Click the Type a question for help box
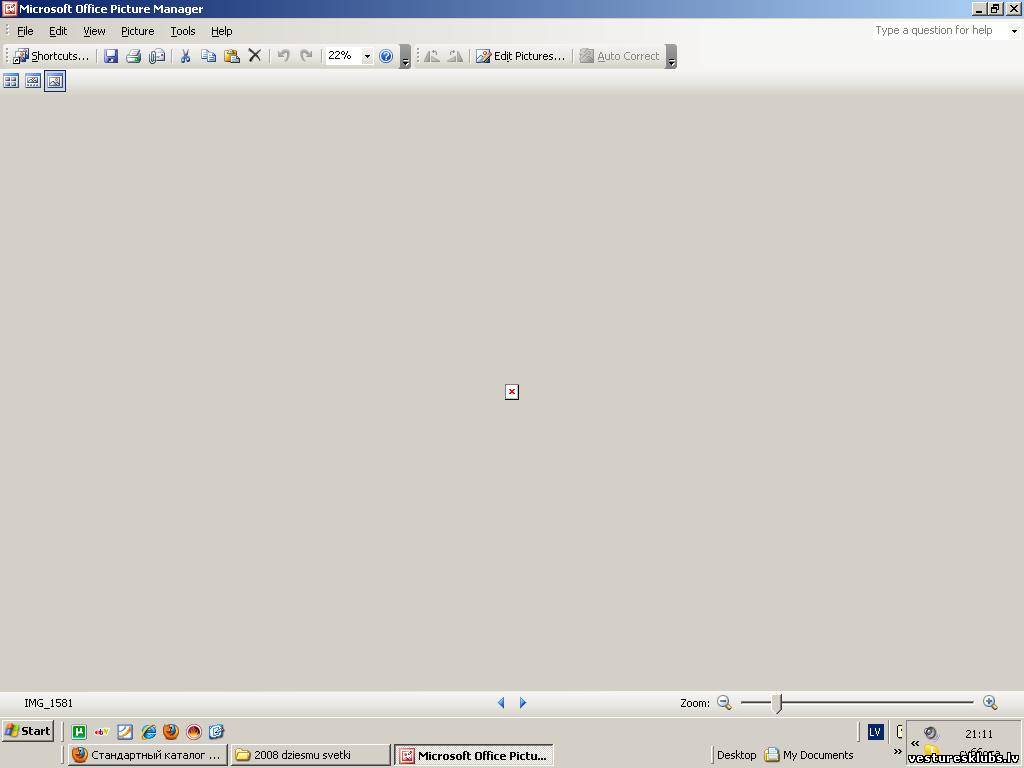The image size is (1024, 768). click(x=940, y=30)
